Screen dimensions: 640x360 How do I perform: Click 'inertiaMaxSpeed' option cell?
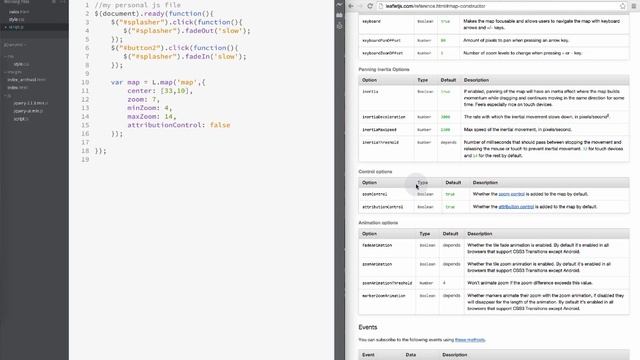click(379, 130)
